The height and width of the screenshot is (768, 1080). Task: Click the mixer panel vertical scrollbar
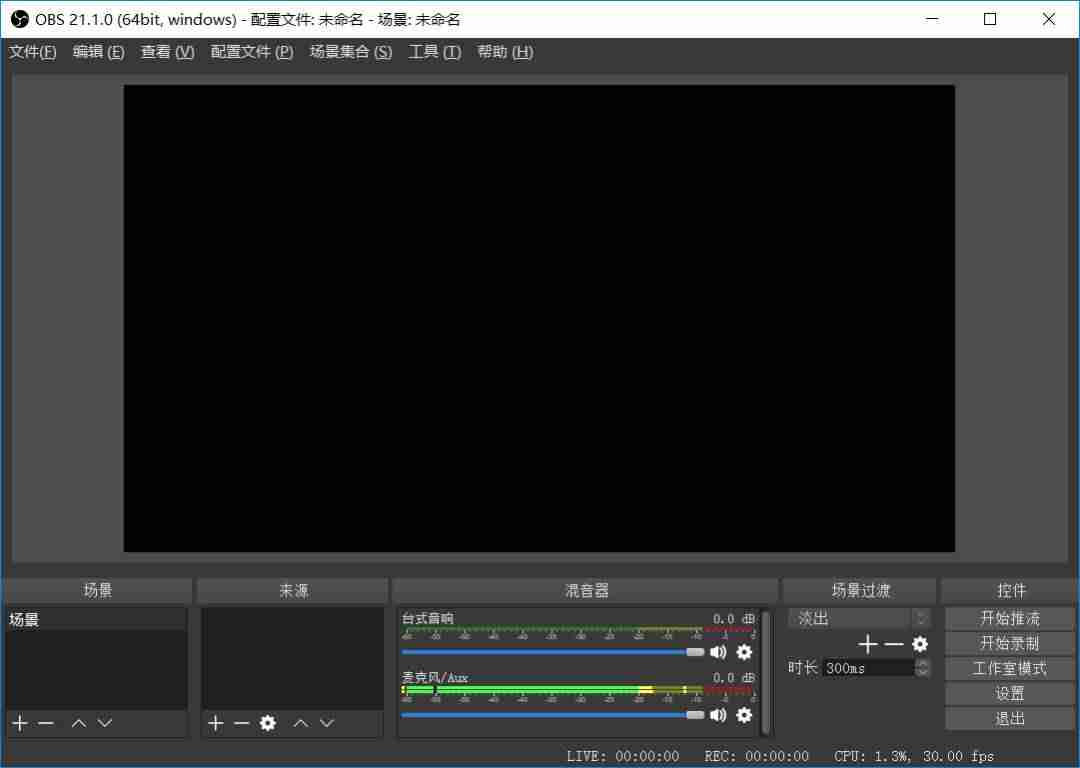pyautogui.click(x=765, y=672)
